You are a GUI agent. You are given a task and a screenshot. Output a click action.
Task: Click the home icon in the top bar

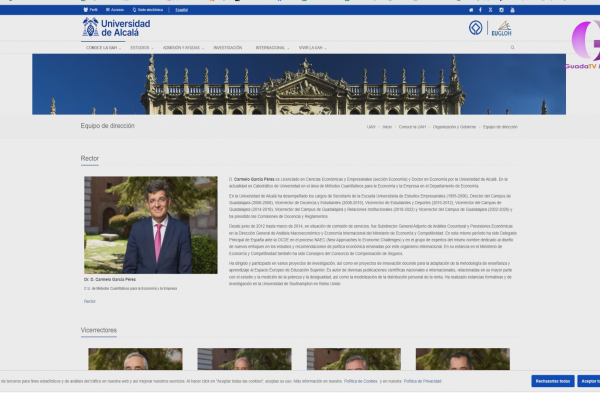click(x=471, y=10)
